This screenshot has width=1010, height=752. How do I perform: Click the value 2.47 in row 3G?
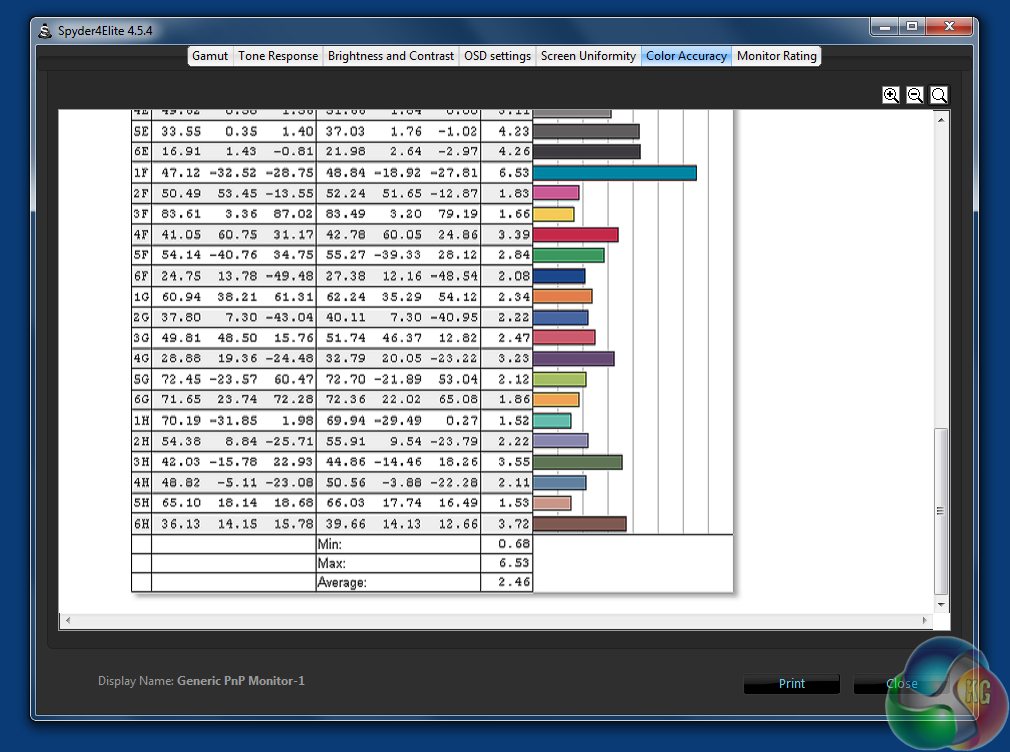click(513, 338)
